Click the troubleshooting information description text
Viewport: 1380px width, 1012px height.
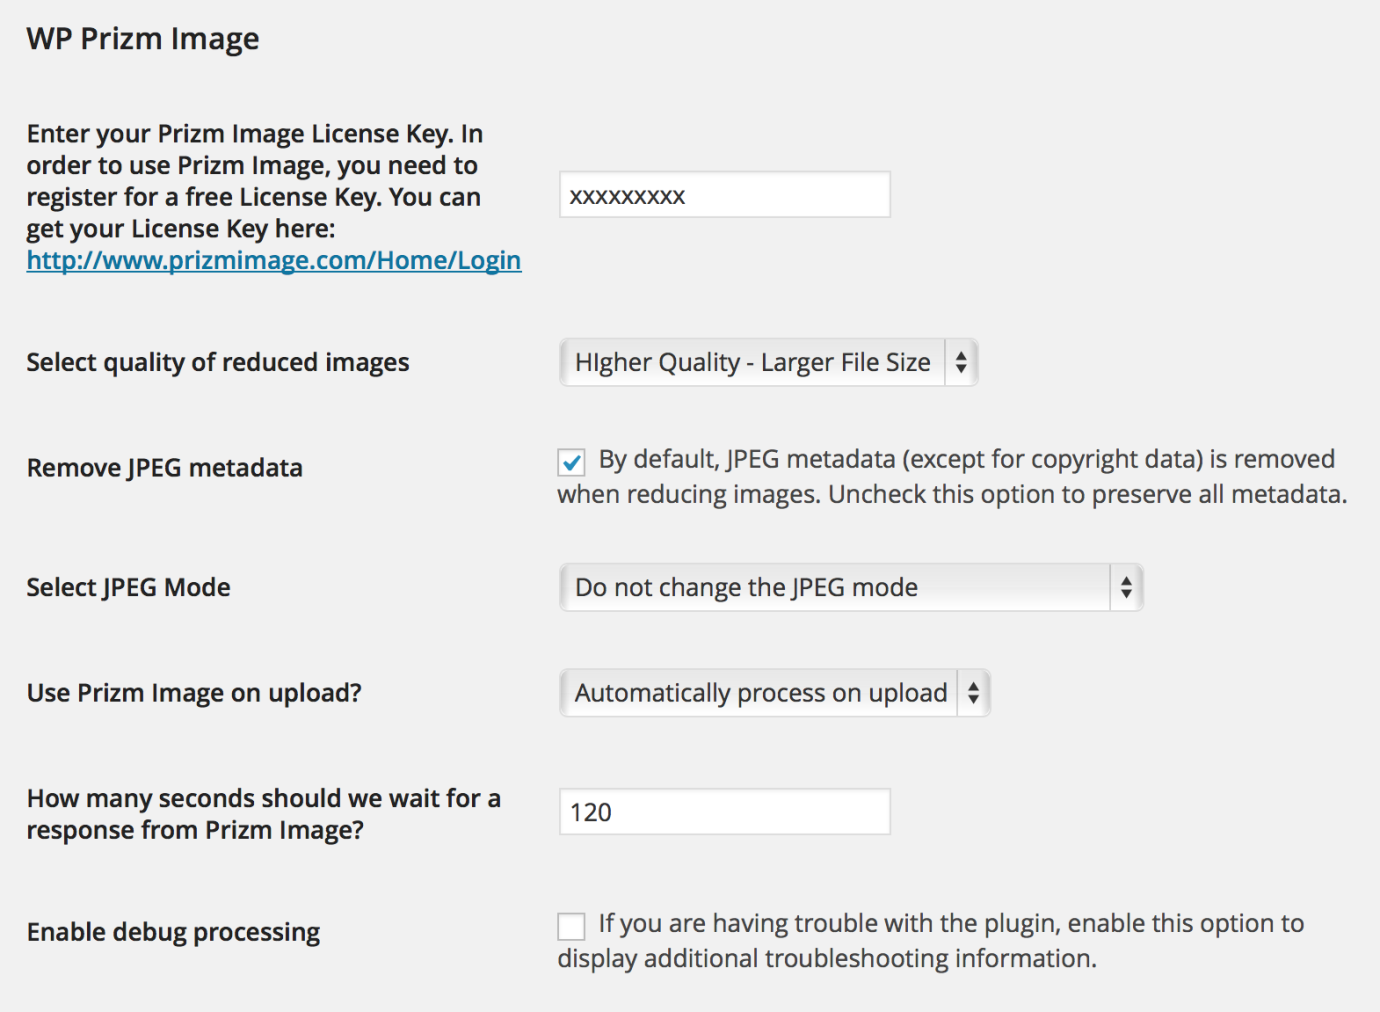coord(930,941)
